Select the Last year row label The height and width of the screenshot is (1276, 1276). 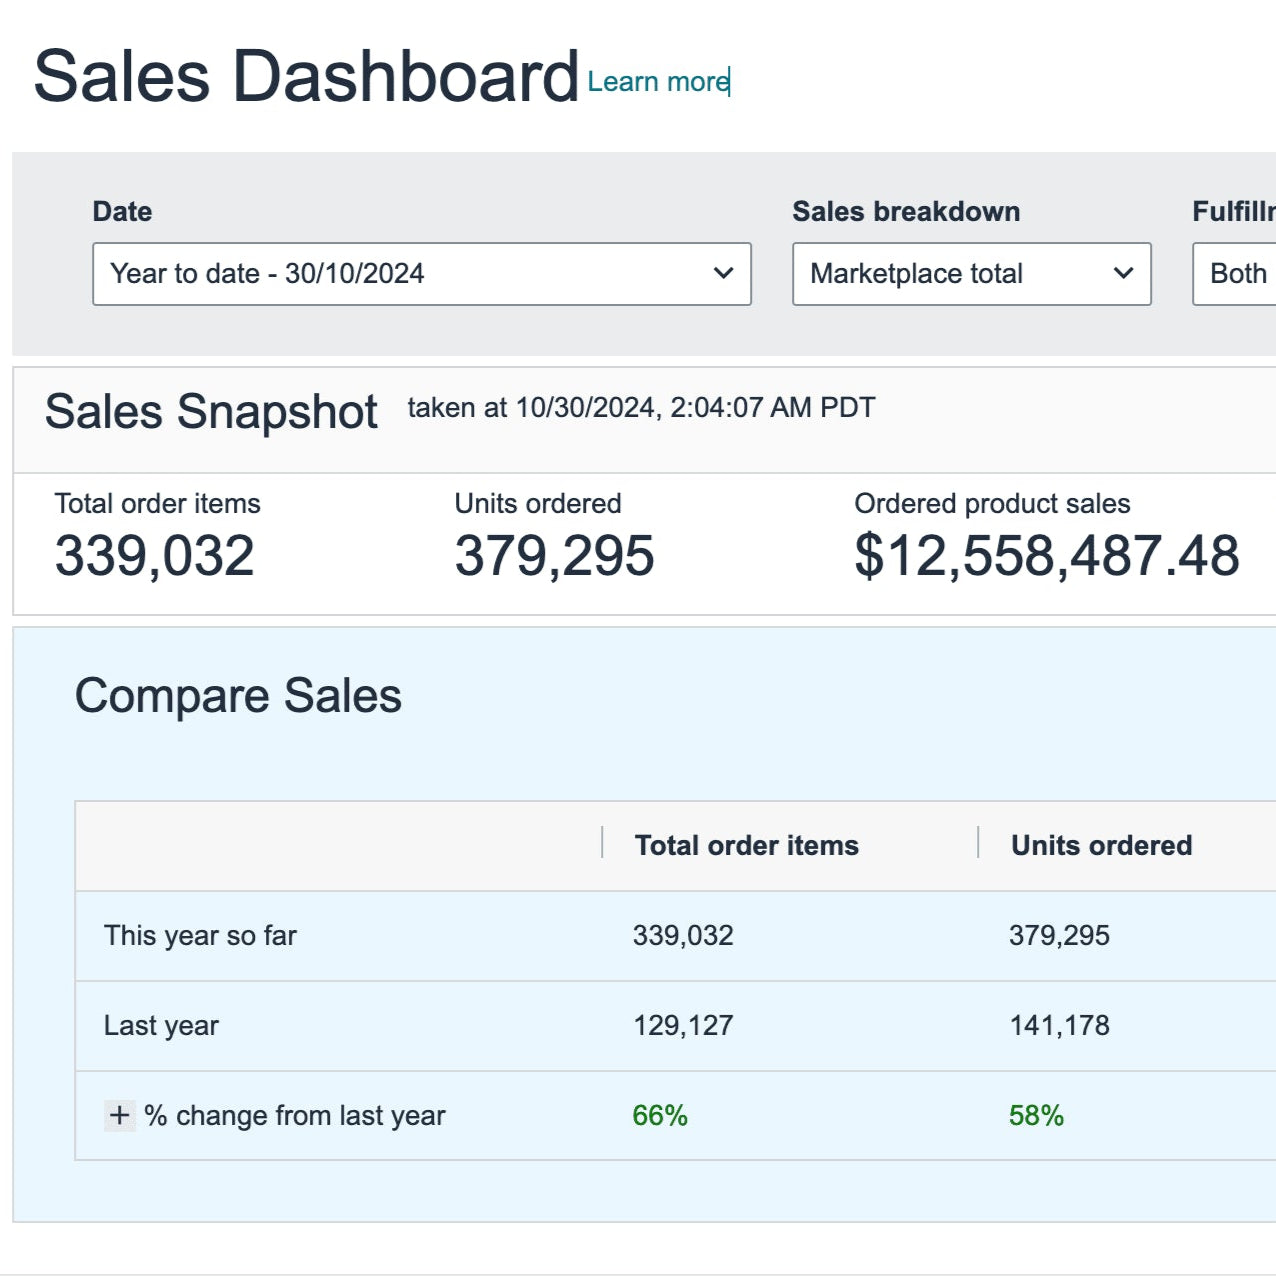coord(161,1026)
